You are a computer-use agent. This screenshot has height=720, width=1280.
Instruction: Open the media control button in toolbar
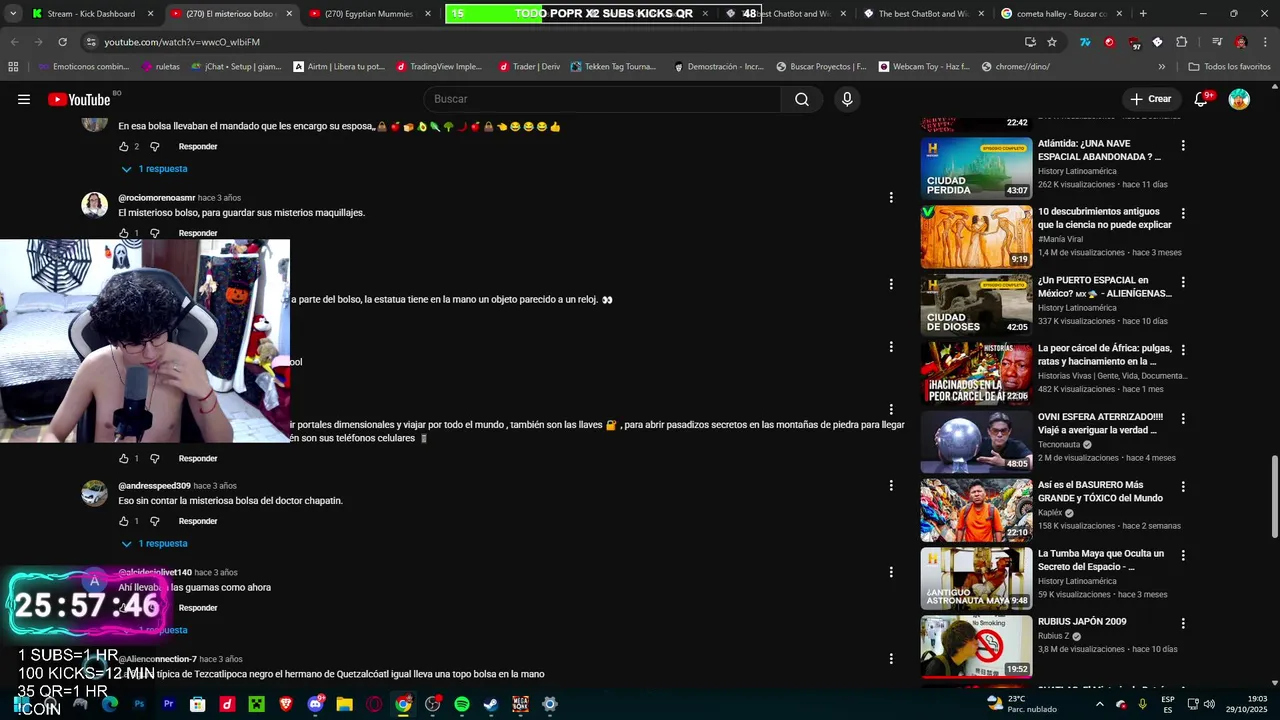point(1216,42)
